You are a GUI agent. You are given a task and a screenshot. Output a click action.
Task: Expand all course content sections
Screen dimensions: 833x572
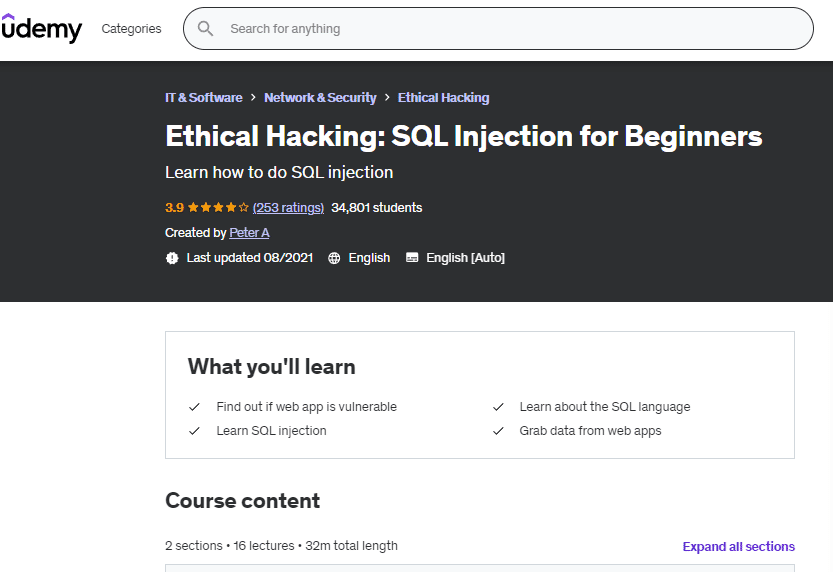coord(738,547)
